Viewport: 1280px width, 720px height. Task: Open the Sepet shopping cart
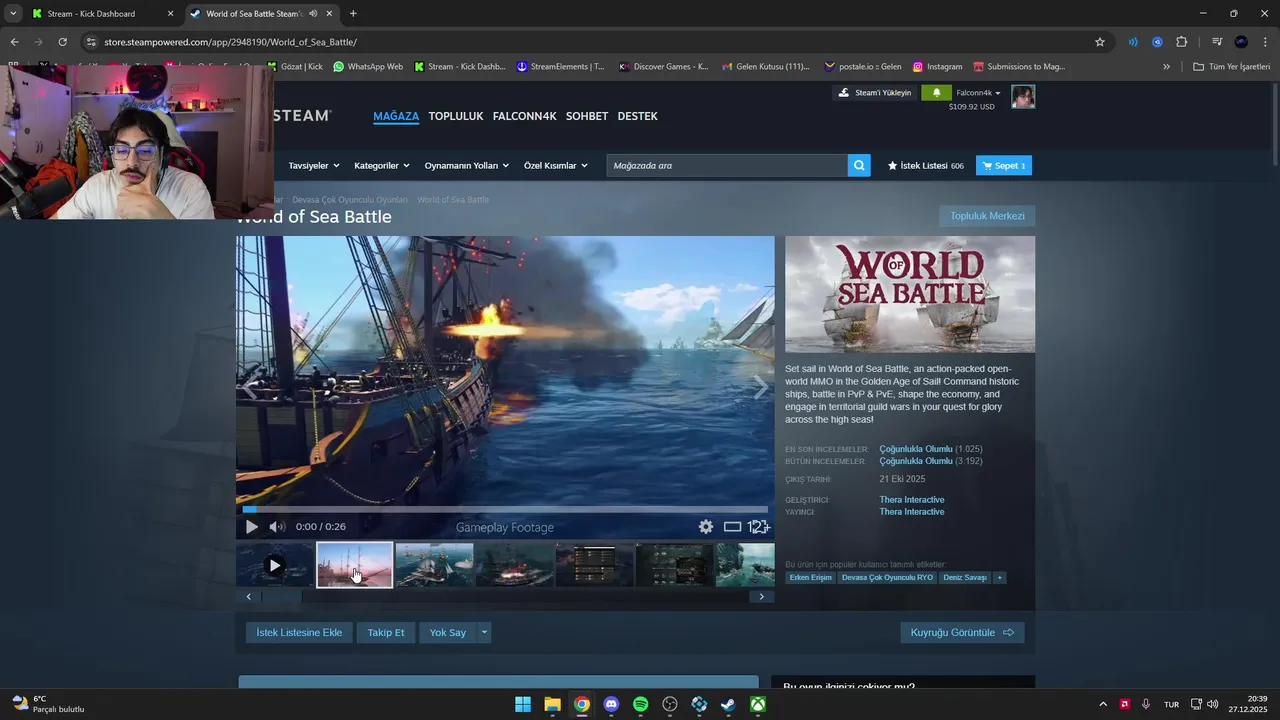click(1004, 166)
